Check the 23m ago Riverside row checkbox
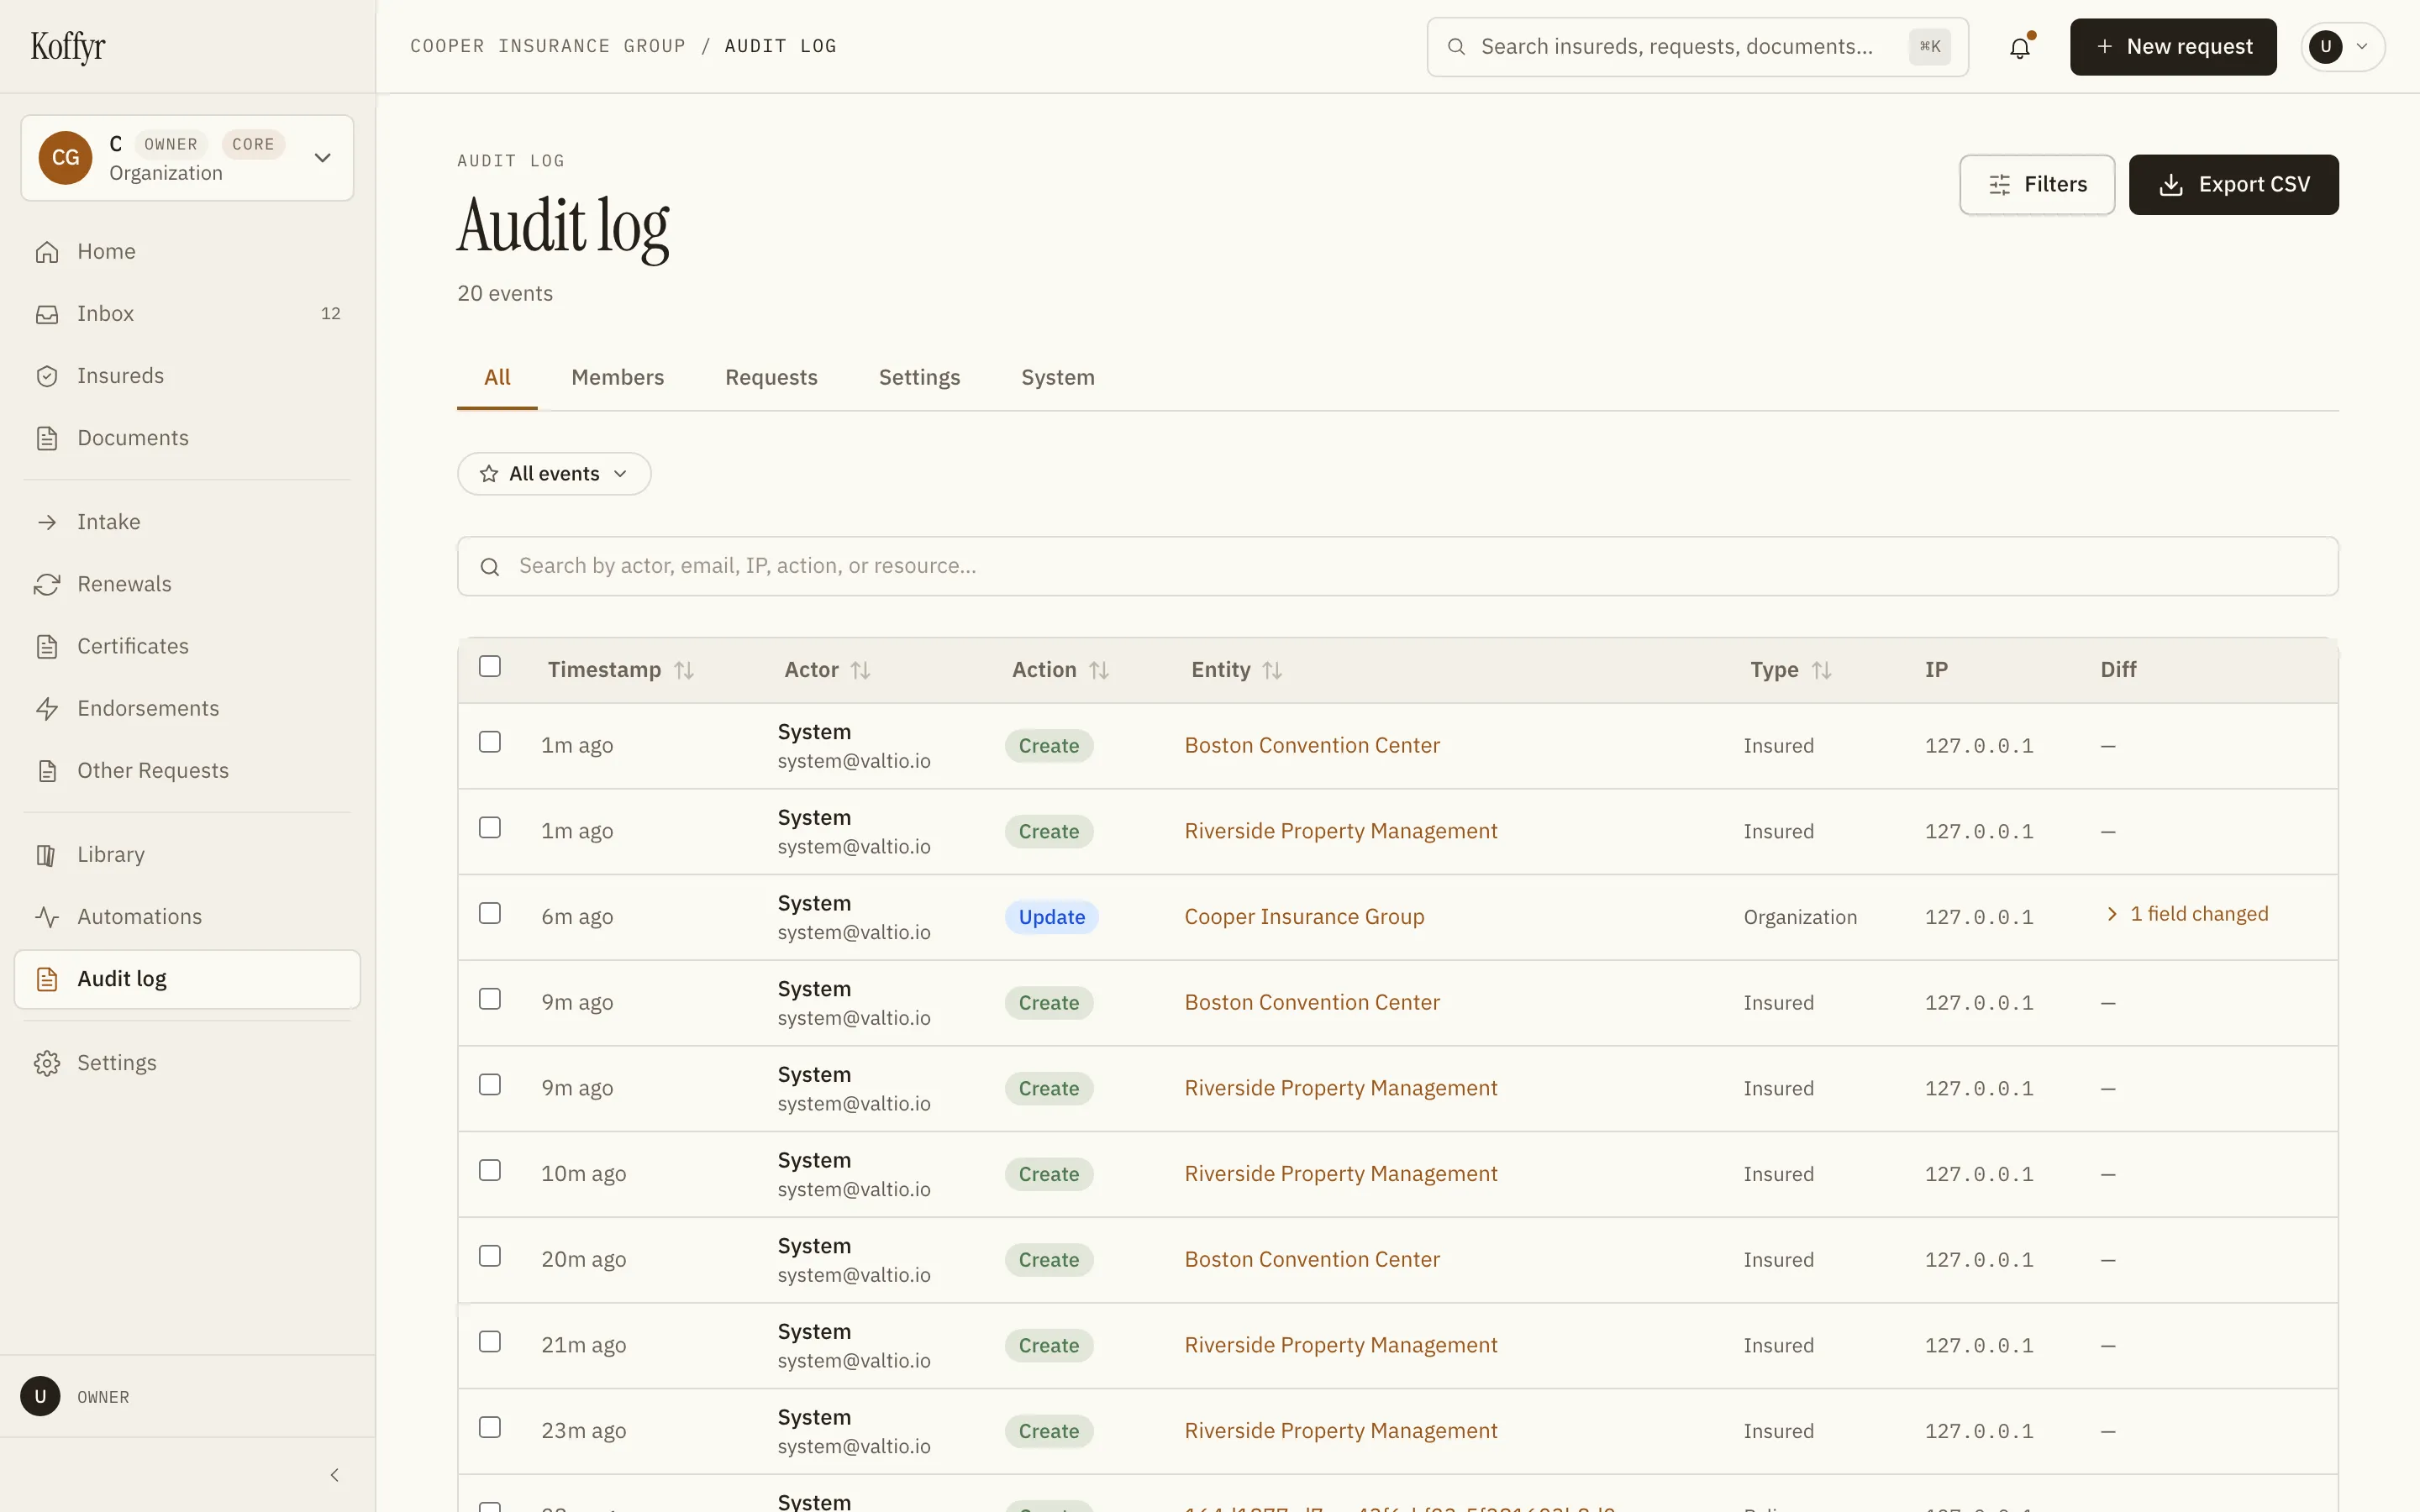Image resolution: width=2420 pixels, height=1512 pixels. (x=490, y=1428)
